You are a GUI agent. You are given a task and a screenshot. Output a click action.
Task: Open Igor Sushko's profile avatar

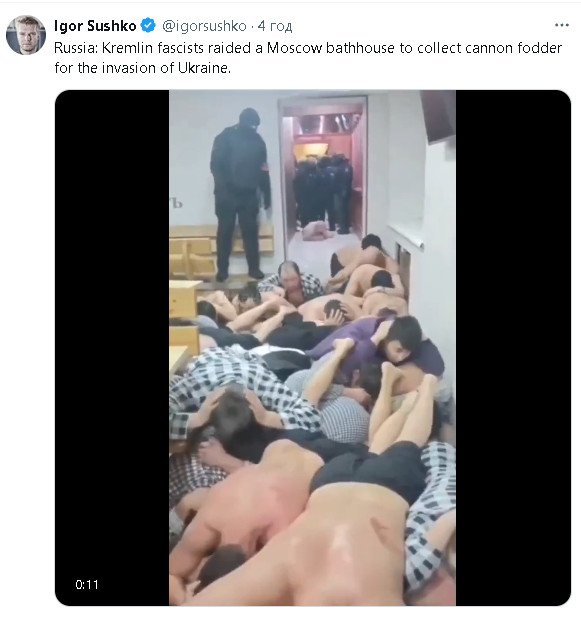pyautogui.click(x=26, y=35)
